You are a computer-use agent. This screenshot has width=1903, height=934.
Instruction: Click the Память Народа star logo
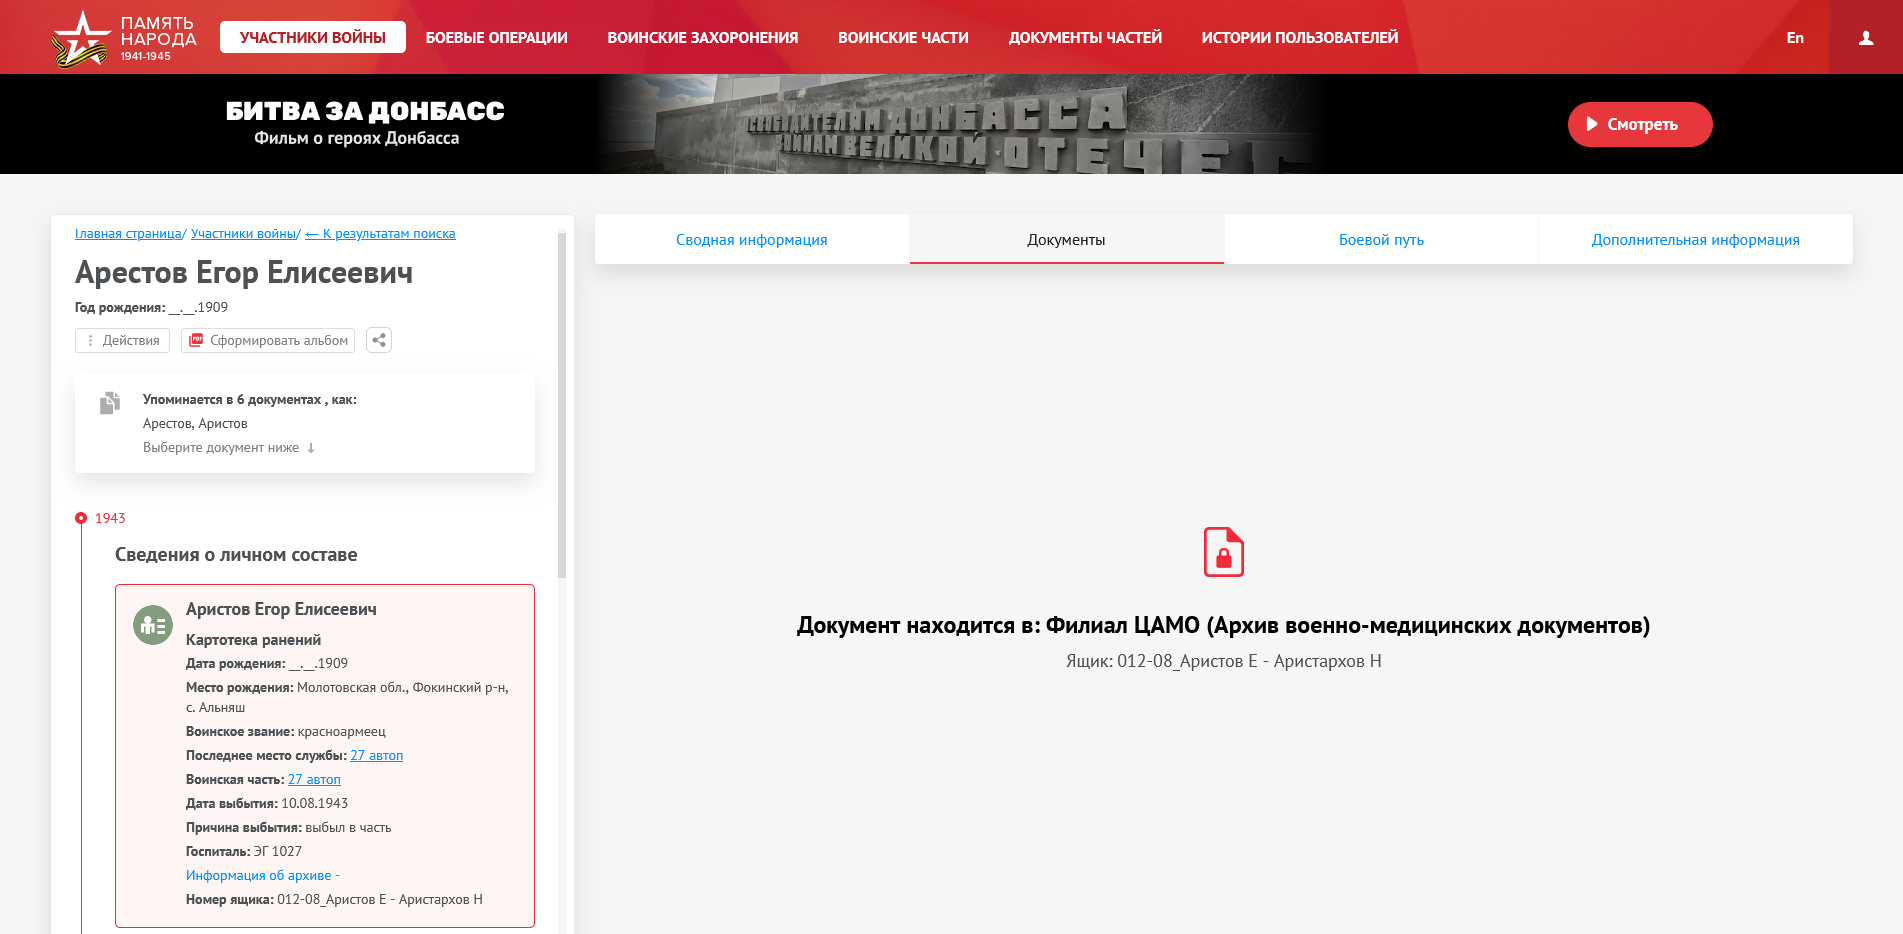tap(80, 38)
